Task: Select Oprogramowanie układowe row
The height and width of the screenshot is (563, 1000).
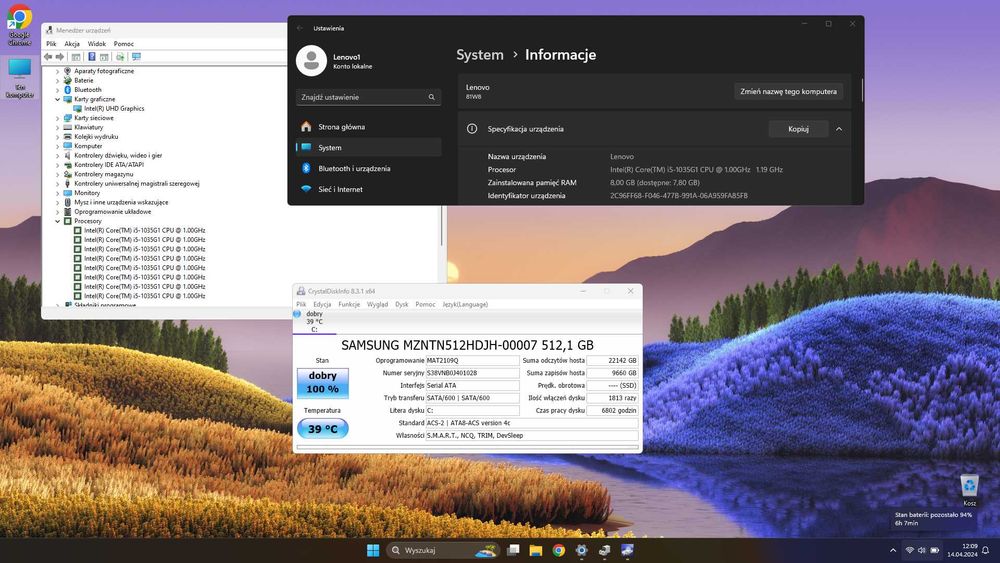Action: point(112,212)
